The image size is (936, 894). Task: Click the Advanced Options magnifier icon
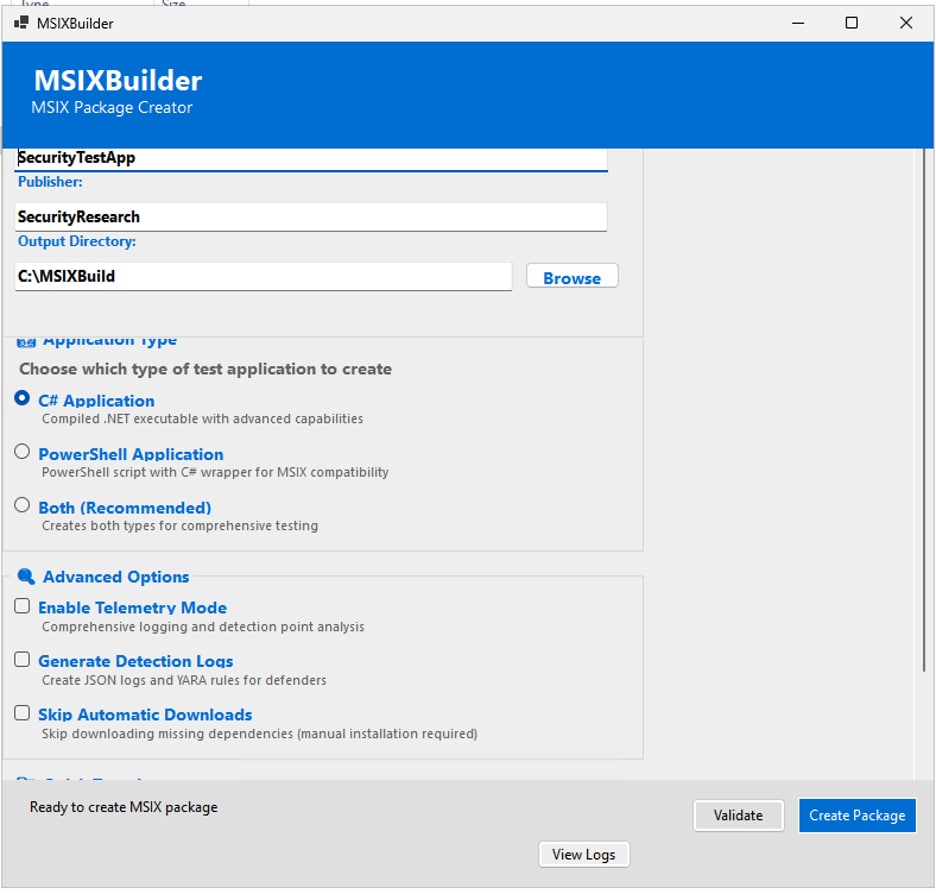pos(26,577)
